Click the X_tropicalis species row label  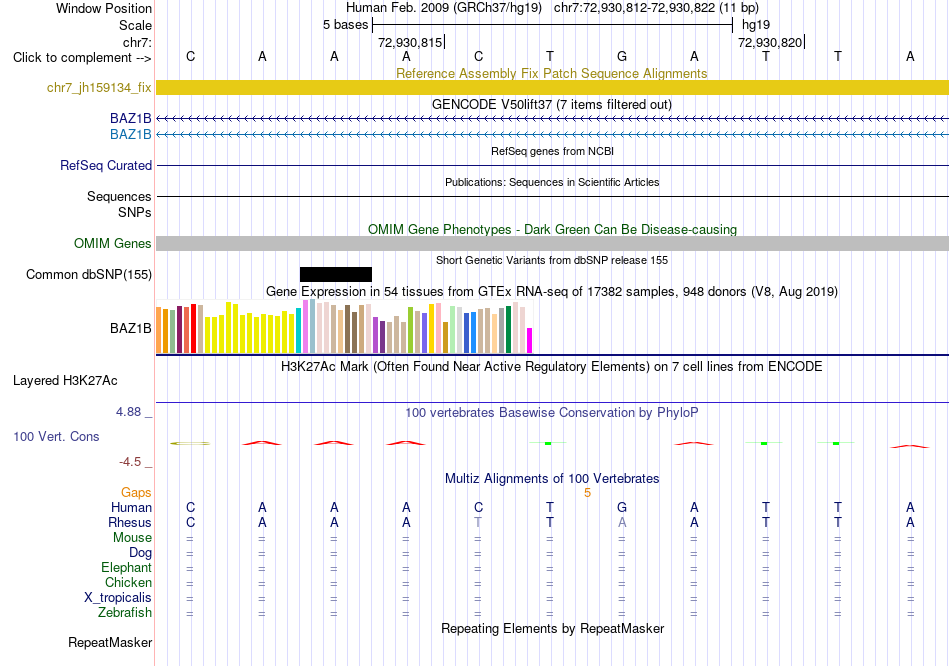coord(118,598)
